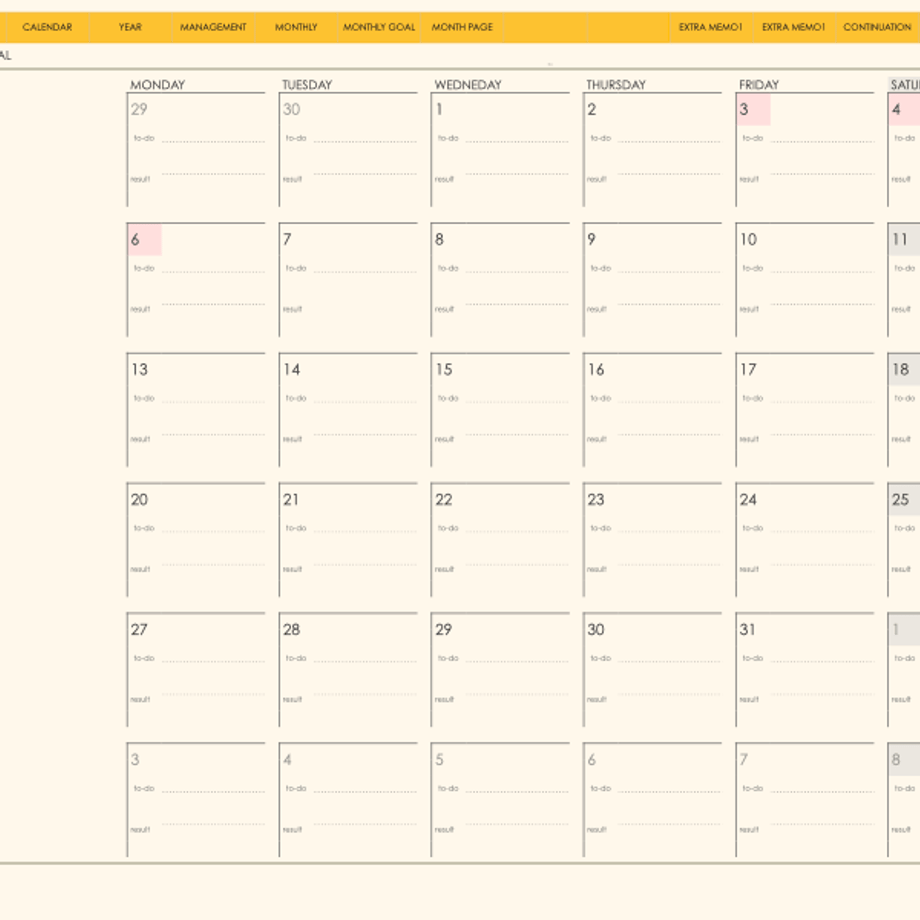Image resolution: width=920 pixels, height=920 pixels.
Task: Open the day 13 date number
Action: [140, 370]
